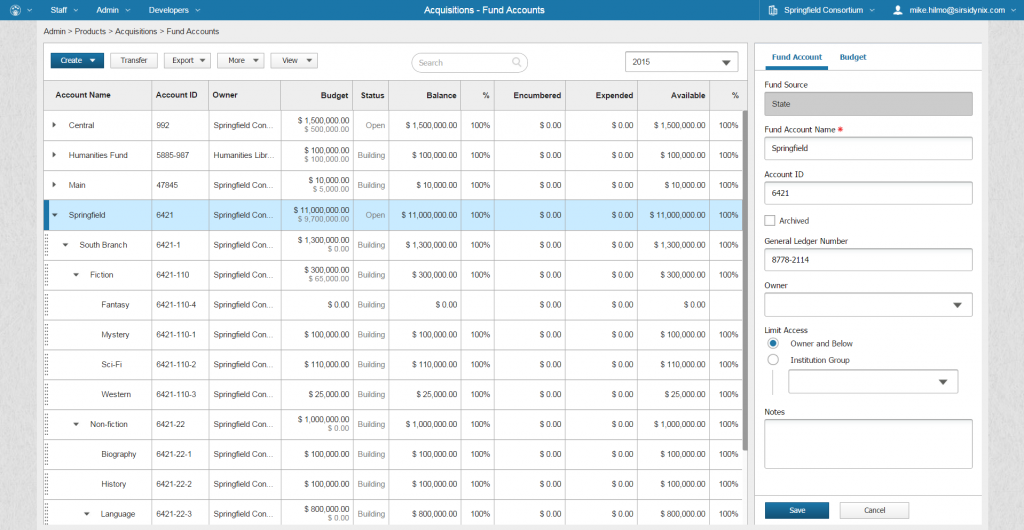The image size is (1024, 530).
Task: Click the table vertical scrollbar
Action: click(745, 280)
